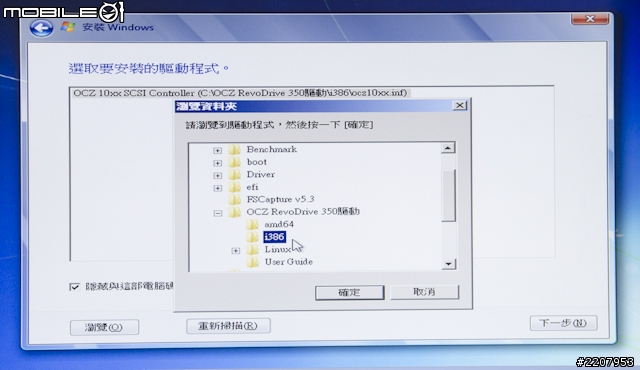
Task: Select the OCZ 10xx SCSI Controller driver entry
Action: click(240, 93)
